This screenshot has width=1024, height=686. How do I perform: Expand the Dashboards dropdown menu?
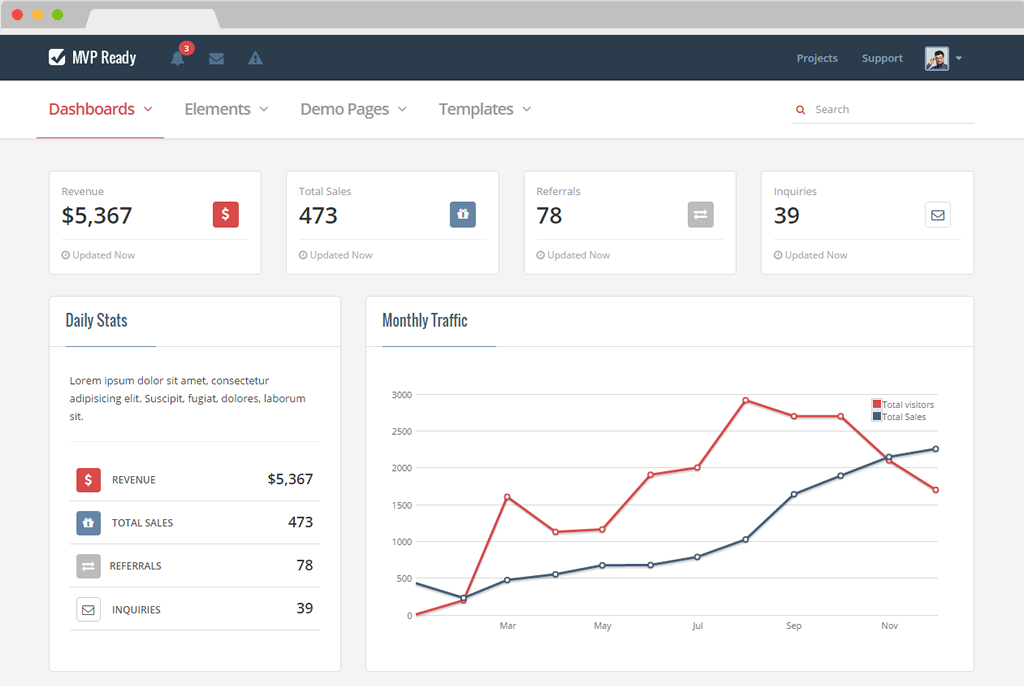point(100,109)
